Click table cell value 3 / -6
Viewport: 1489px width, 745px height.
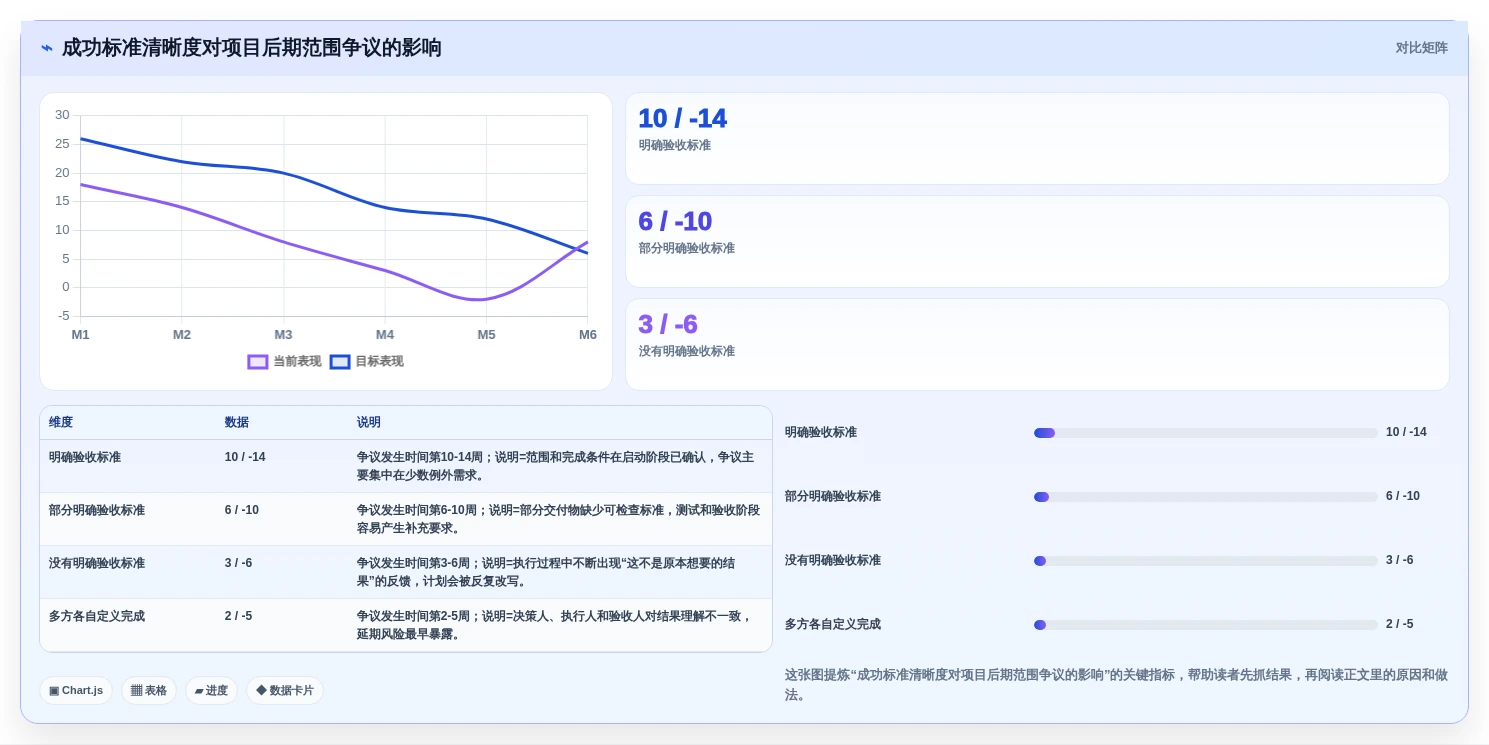tap(239, 563)
